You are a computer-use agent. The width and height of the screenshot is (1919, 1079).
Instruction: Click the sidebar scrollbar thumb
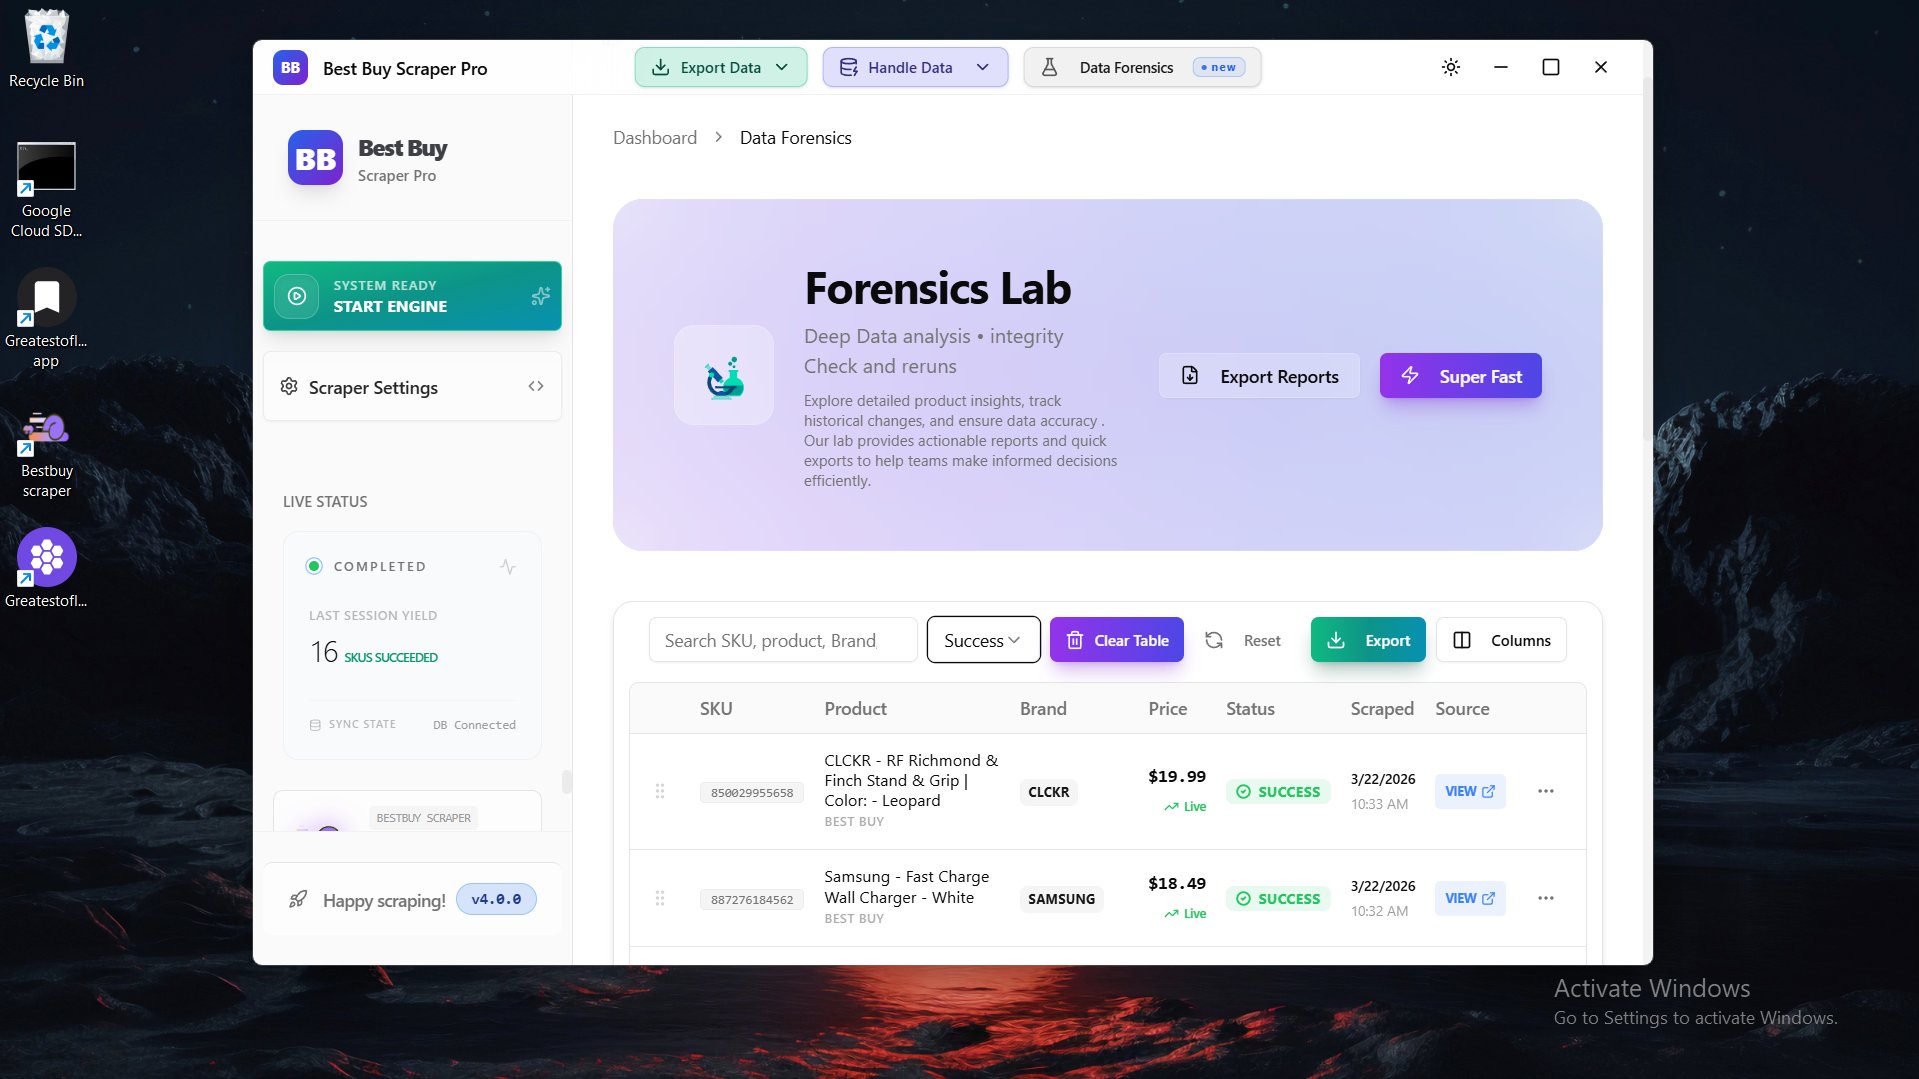point(567,781)
